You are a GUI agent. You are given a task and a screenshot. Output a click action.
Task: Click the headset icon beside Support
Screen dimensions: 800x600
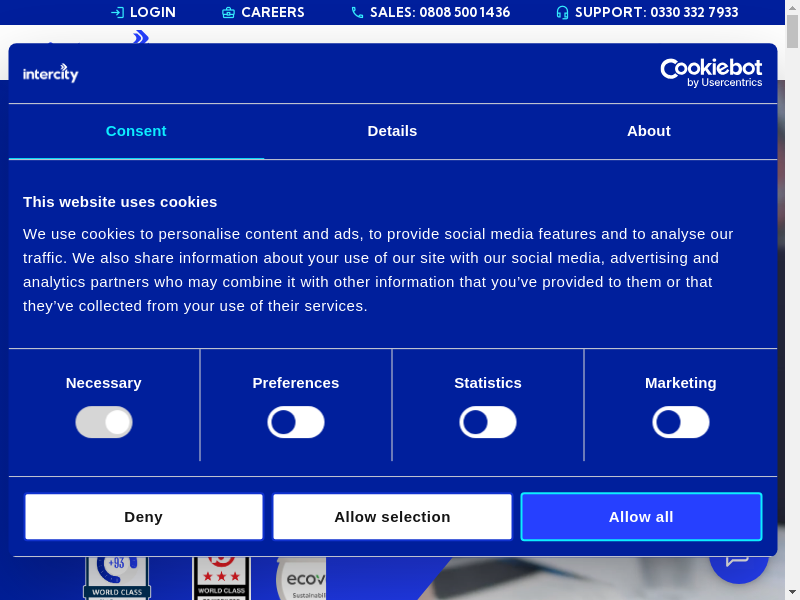562,13
